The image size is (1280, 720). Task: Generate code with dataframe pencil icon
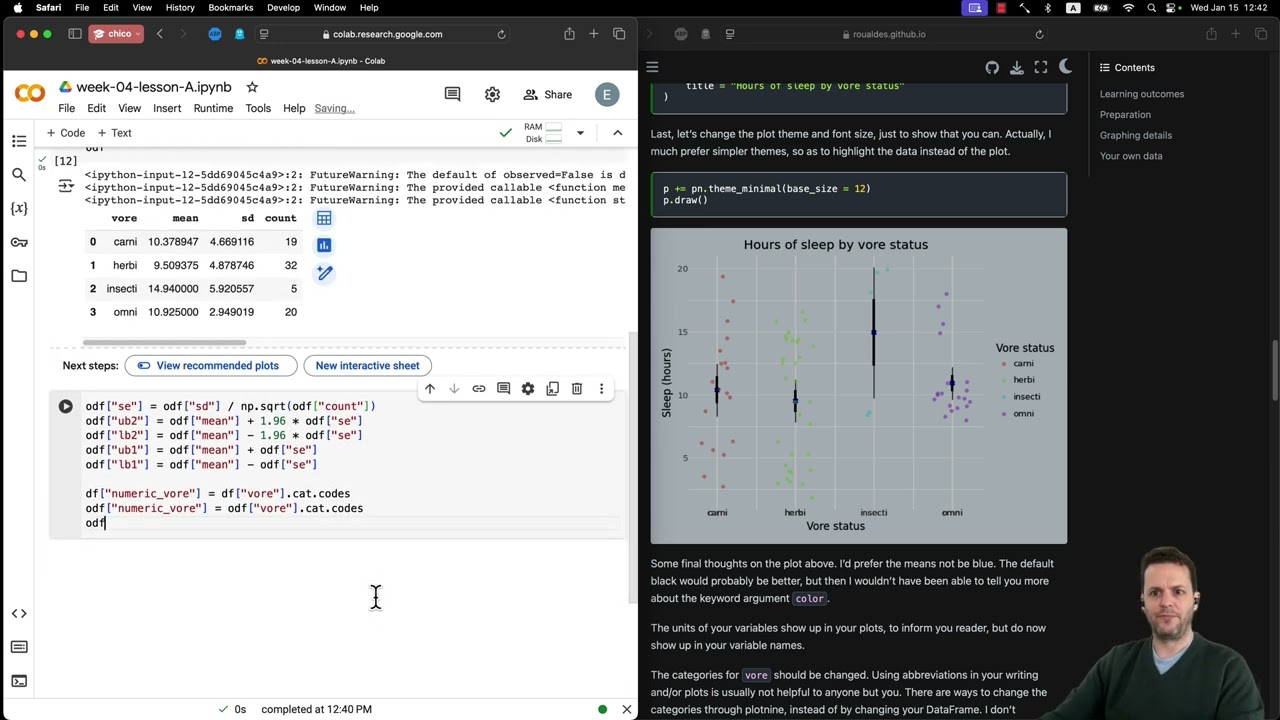324,272
